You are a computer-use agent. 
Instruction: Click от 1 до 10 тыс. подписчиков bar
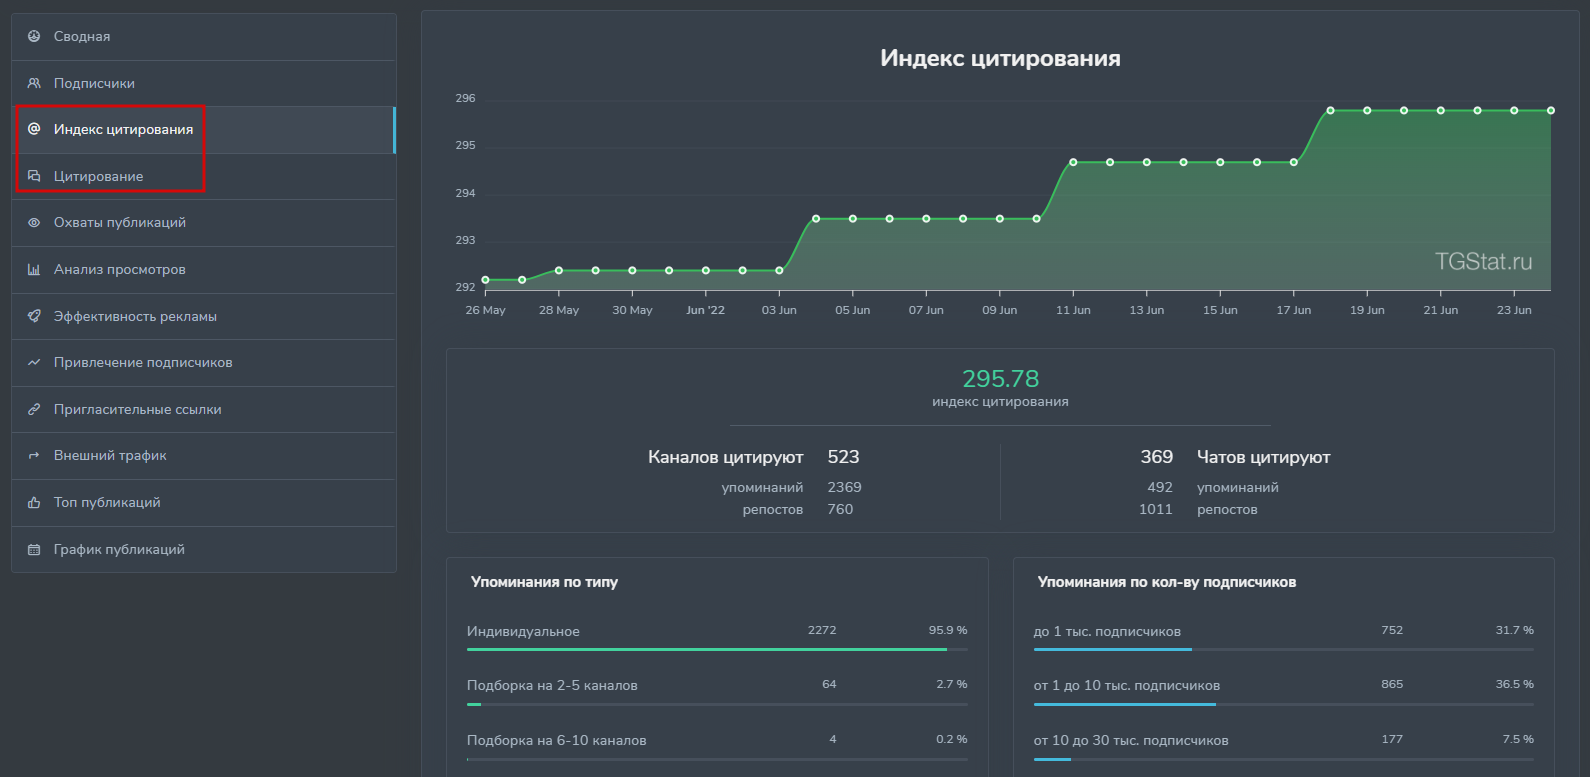pos(1284,705)
